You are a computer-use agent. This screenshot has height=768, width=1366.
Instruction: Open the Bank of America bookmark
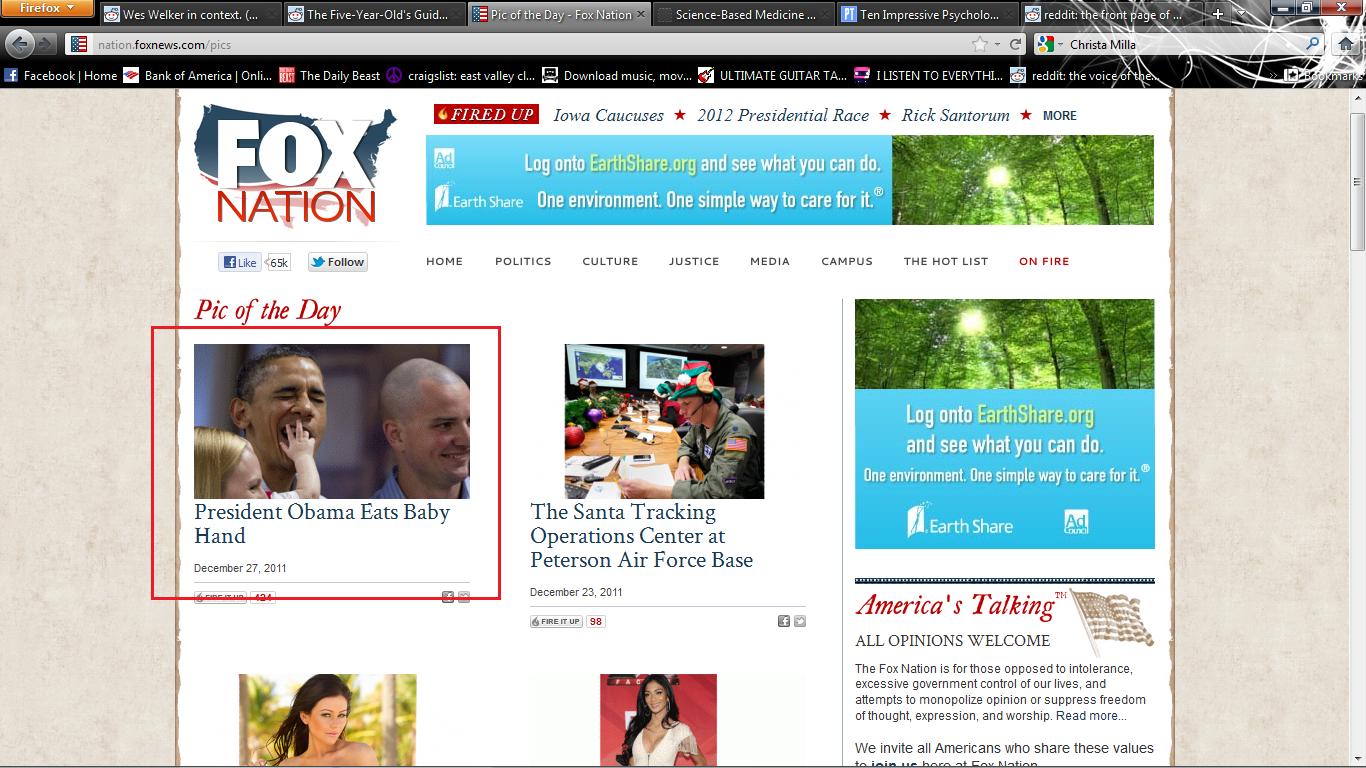point(197,75)
